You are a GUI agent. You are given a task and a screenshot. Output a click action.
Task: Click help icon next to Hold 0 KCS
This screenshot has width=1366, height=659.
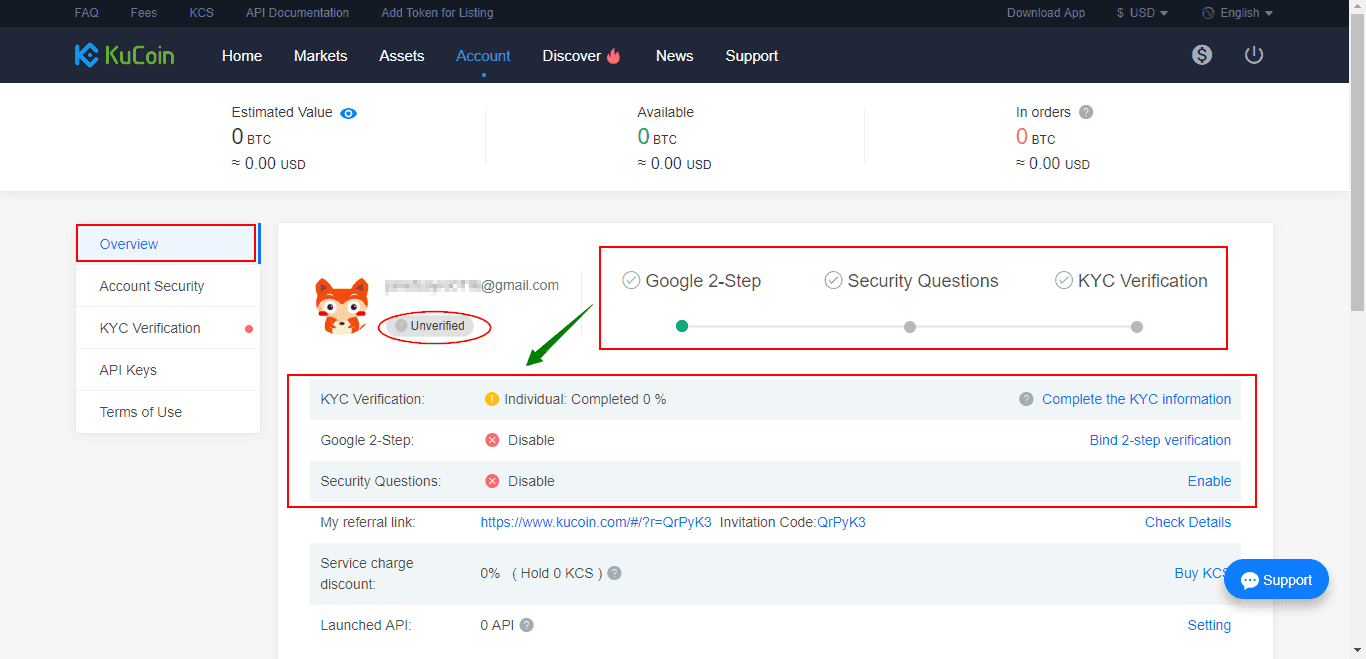click(x=615, y=573)
